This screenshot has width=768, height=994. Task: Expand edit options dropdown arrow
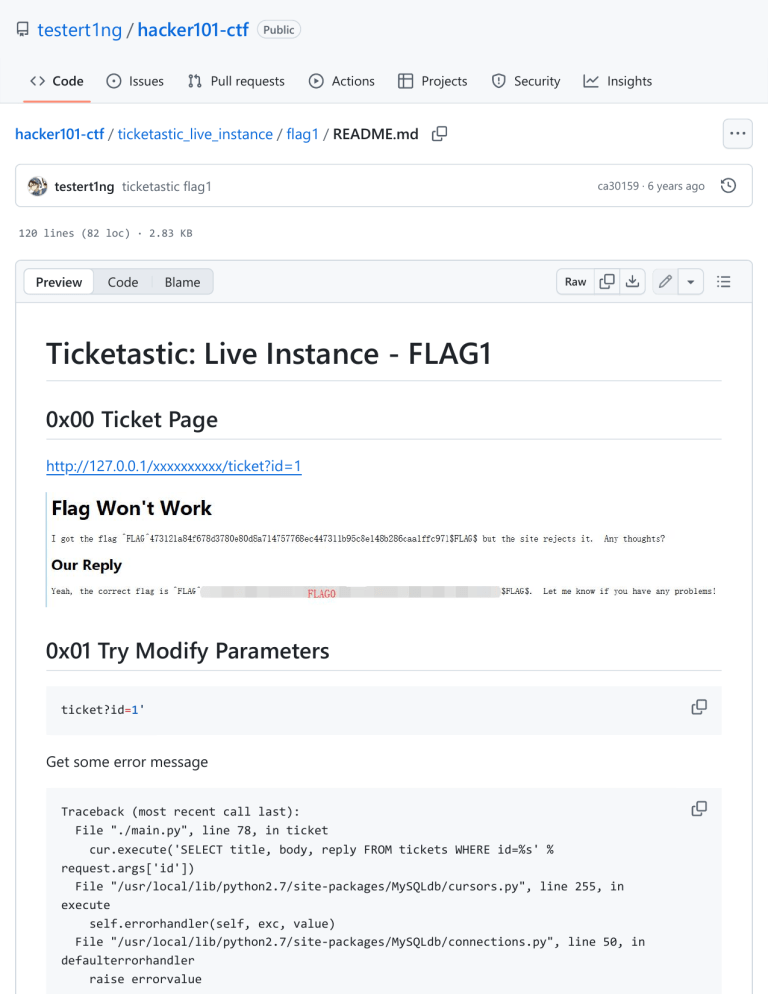pyautogui.click(x=691, y=282)
